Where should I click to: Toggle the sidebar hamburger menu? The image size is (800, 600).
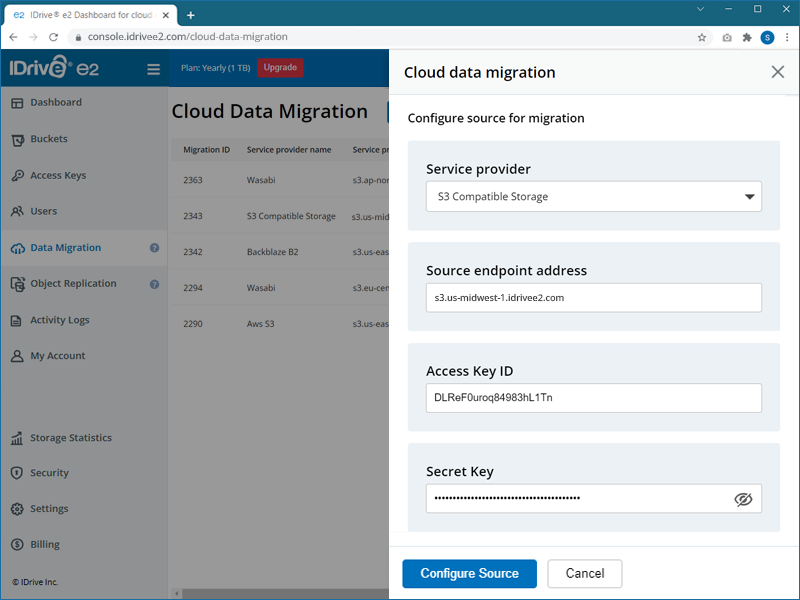tap(153, 69)
